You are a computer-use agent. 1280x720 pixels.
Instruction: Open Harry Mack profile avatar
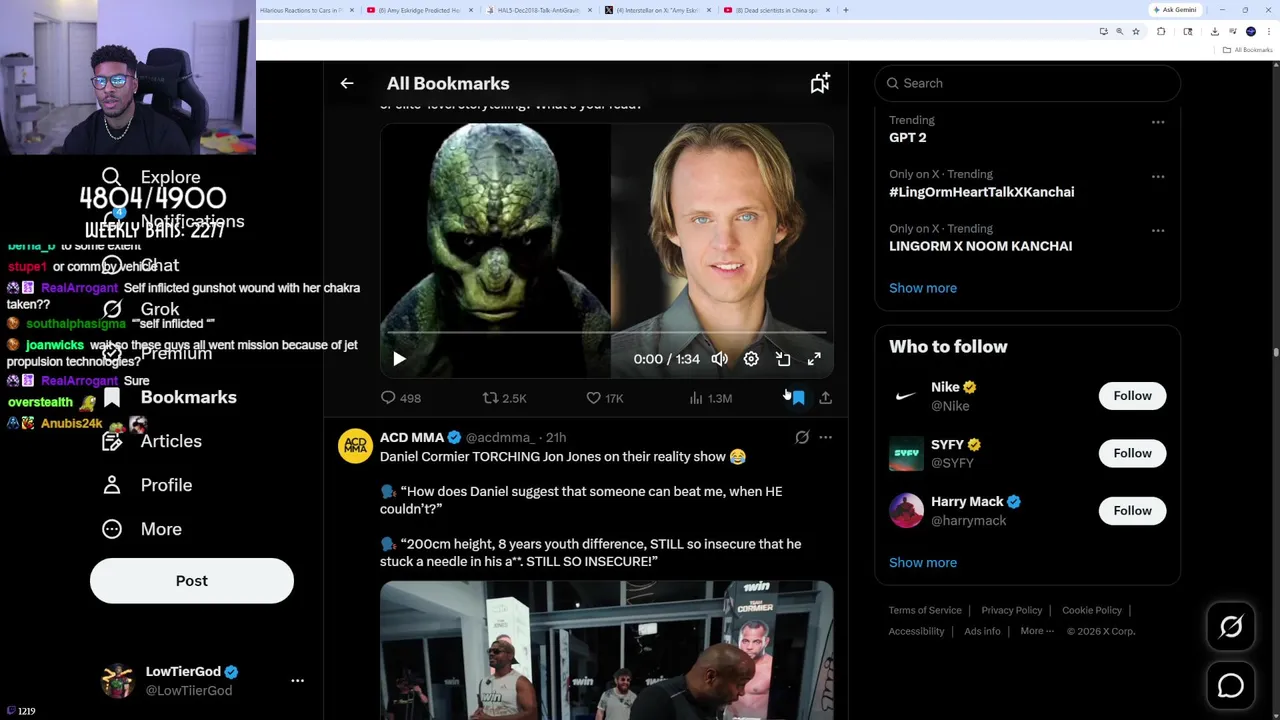[x=906, y=511]
